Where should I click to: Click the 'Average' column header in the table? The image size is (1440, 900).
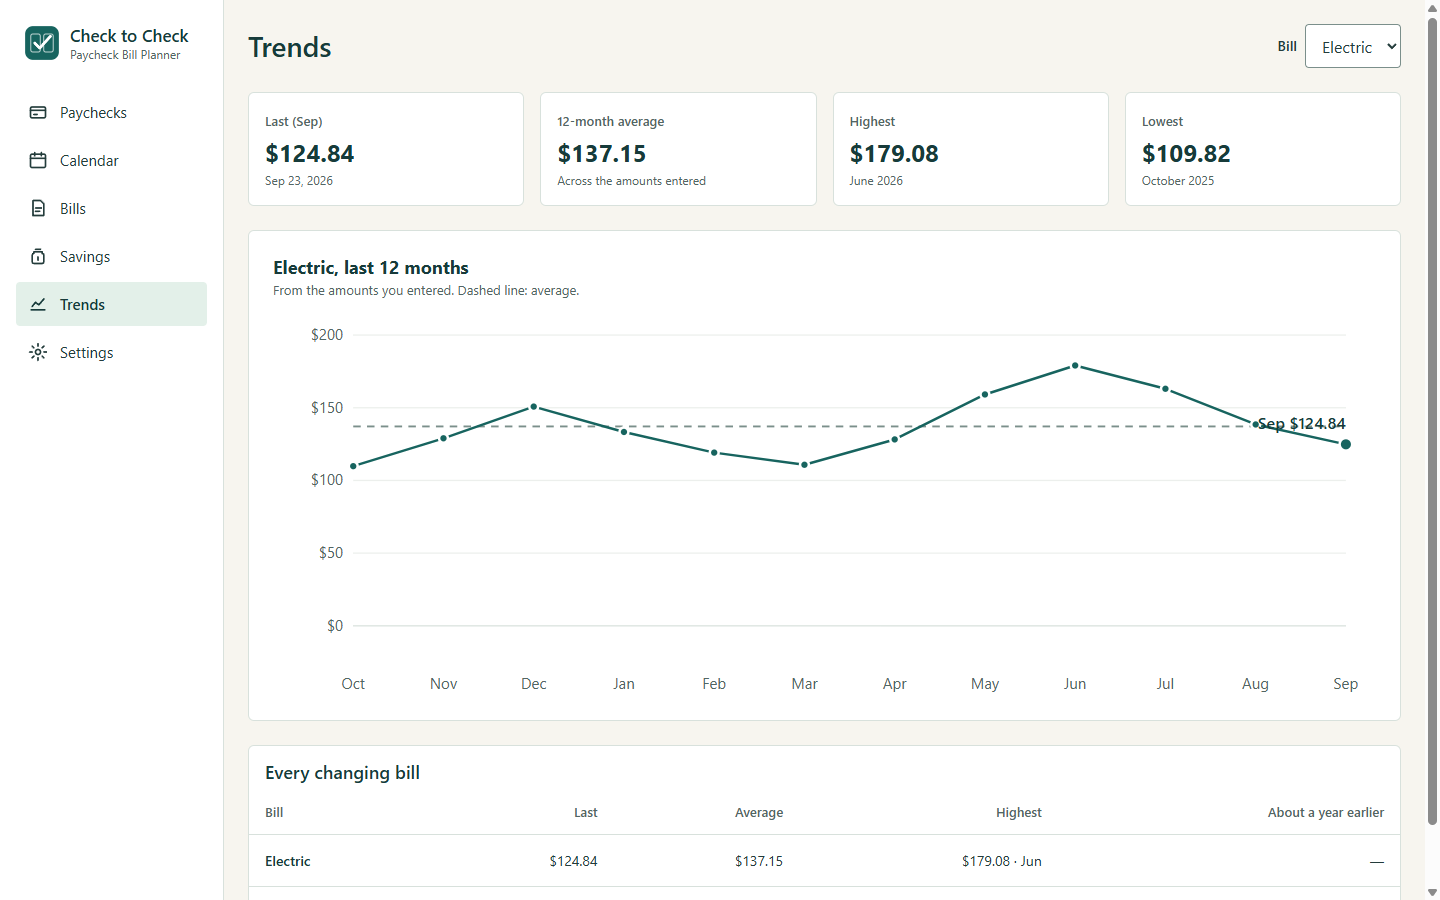759,813
